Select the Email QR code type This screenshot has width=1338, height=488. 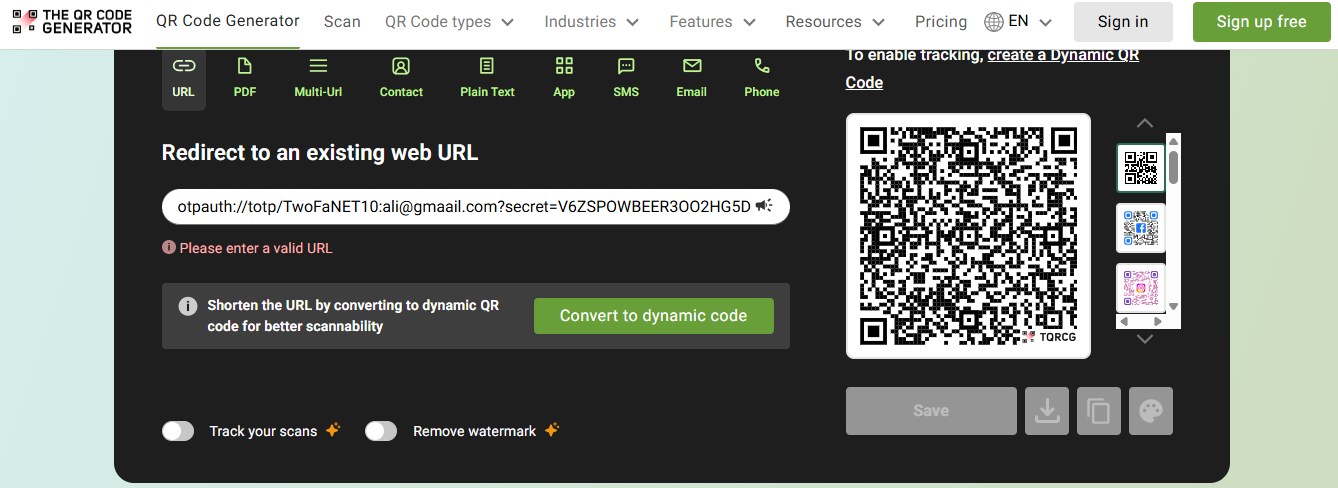[691, 78]
